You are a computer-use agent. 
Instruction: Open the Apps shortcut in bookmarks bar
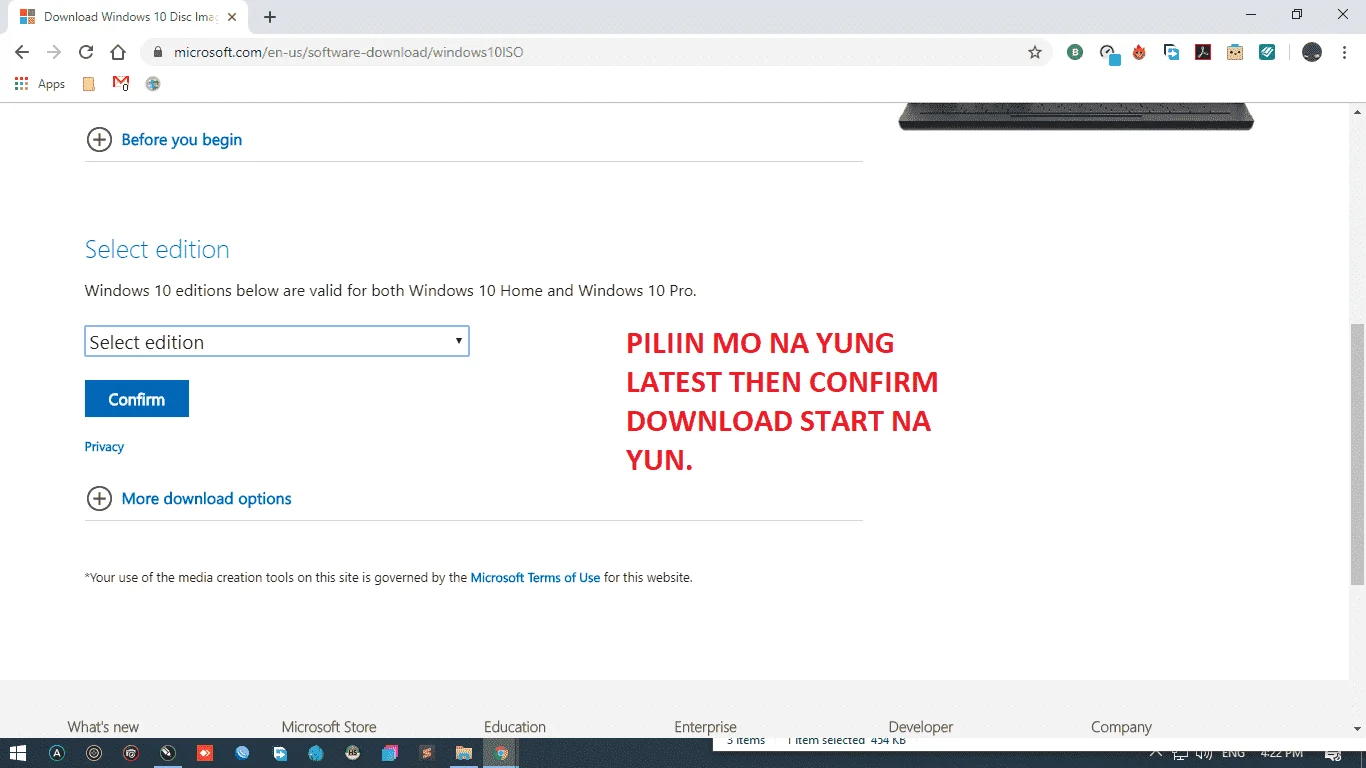40,84
